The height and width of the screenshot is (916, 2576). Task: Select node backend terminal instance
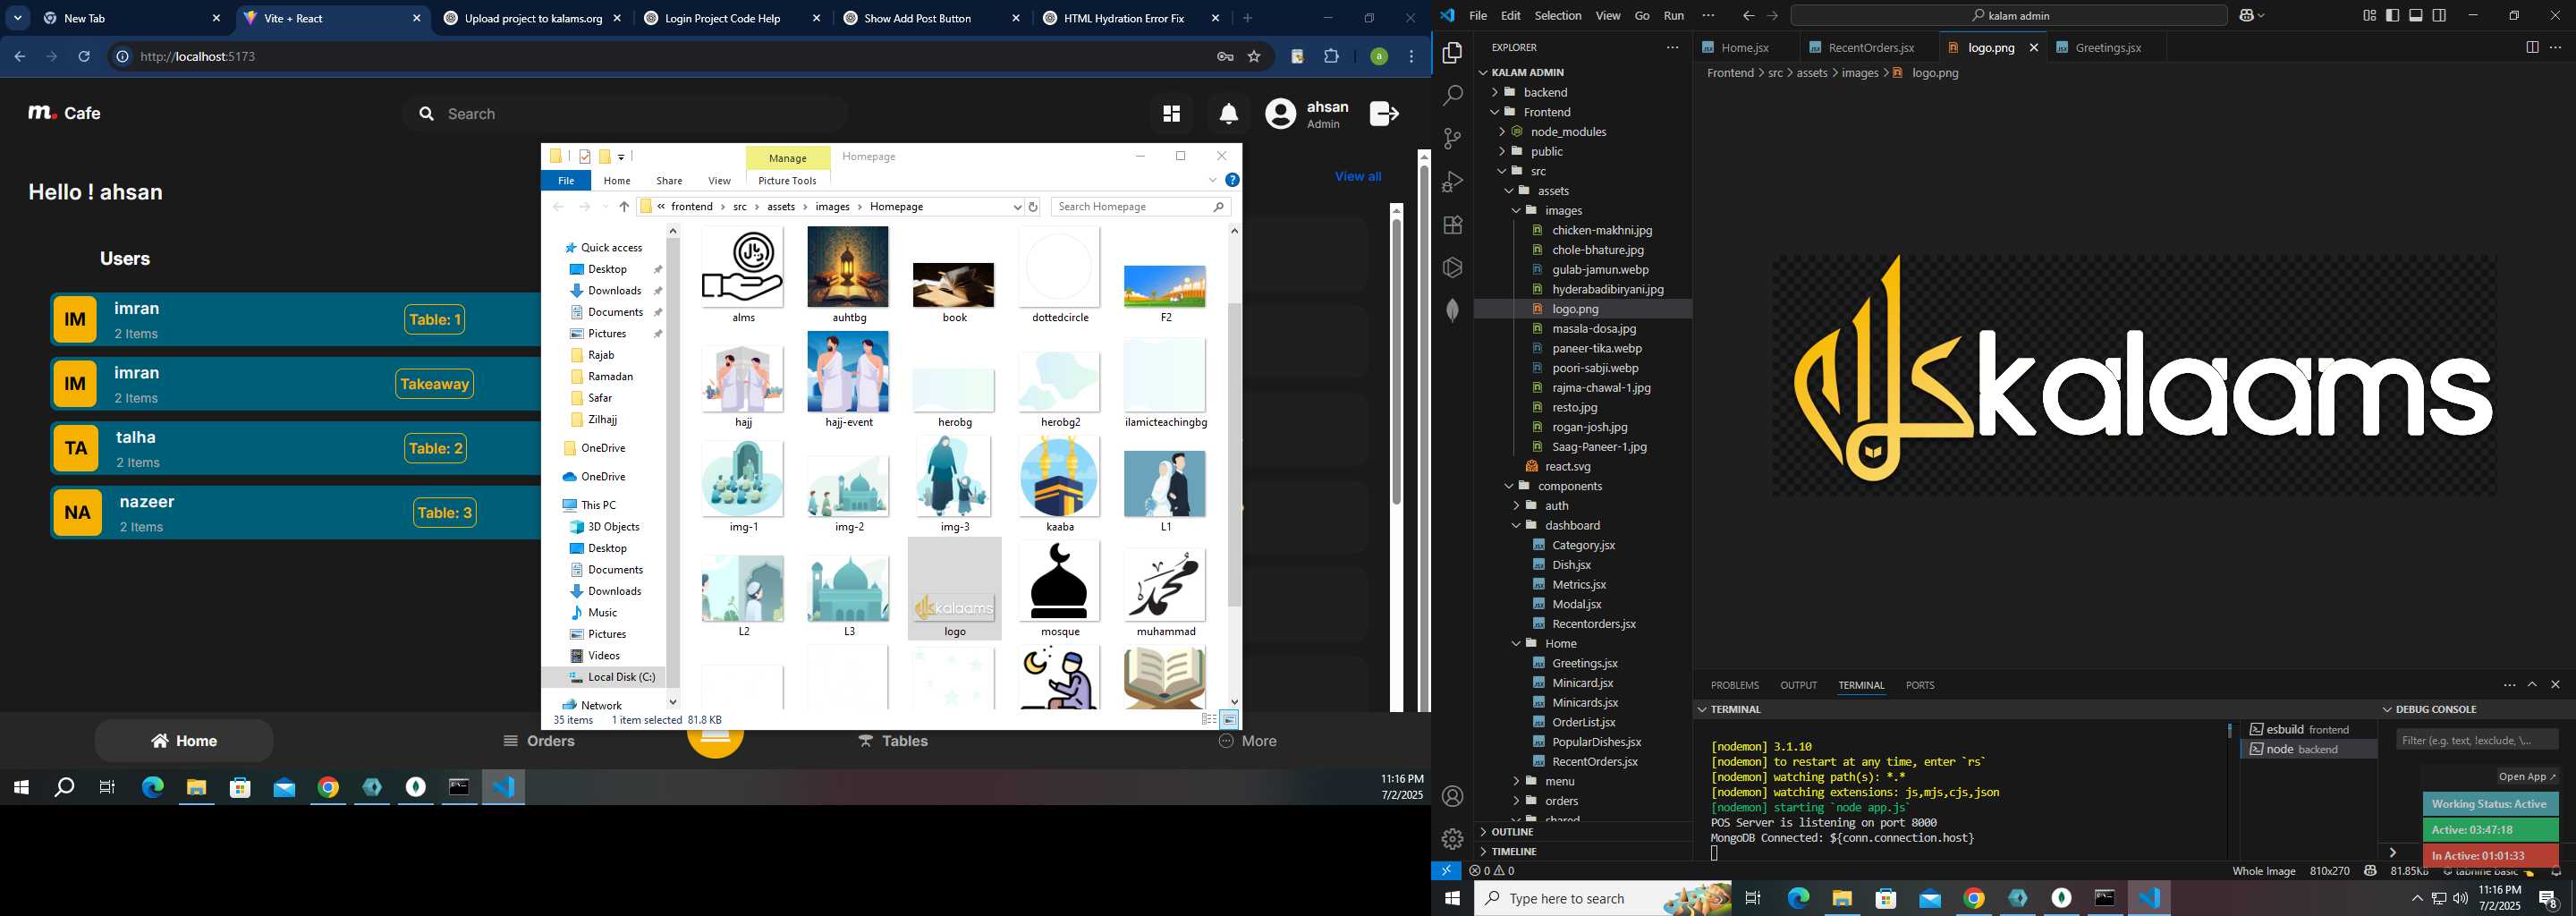(2308, 749)
